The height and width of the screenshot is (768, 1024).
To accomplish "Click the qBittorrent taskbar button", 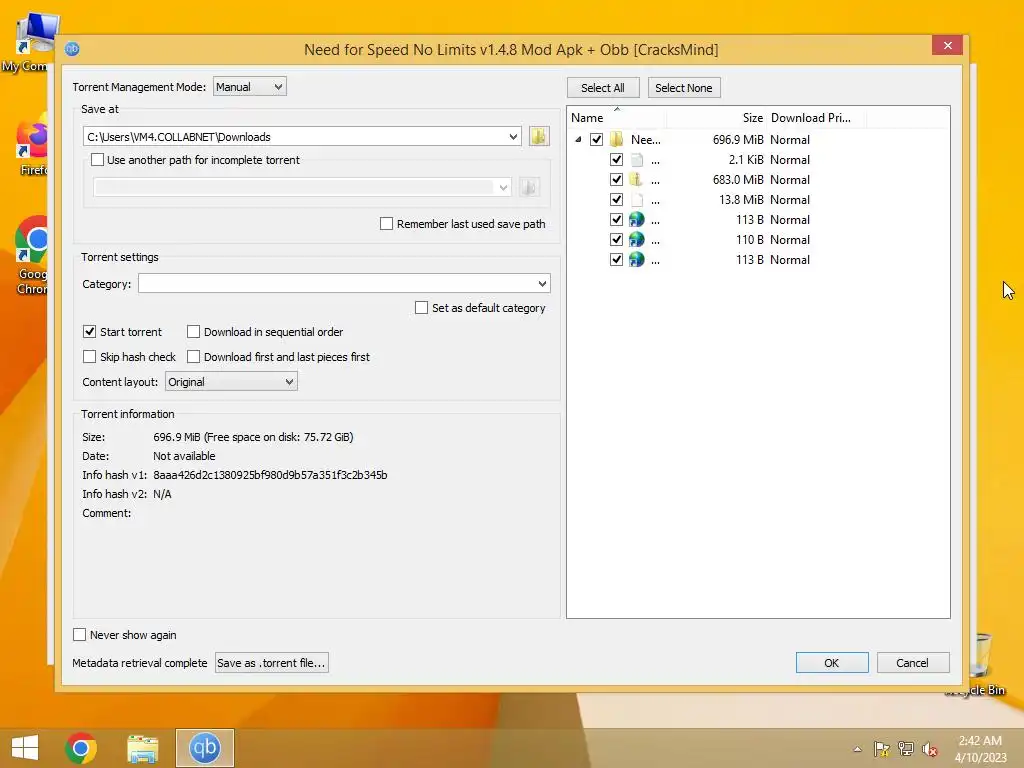I will 204,748.
